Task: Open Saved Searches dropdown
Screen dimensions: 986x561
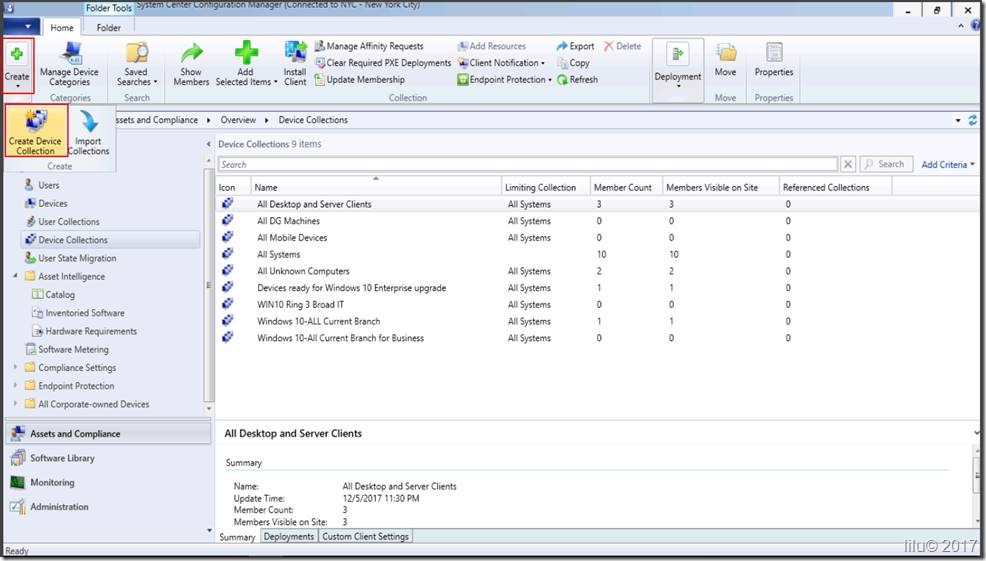Action: [x=136, y=65]
